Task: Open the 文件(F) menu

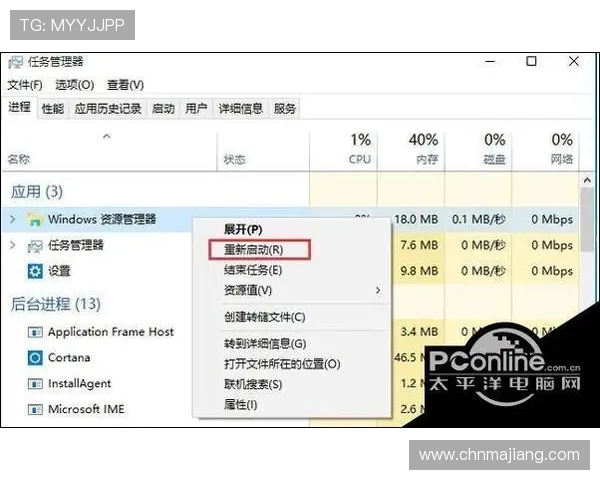Action: (x=25, y=85)
